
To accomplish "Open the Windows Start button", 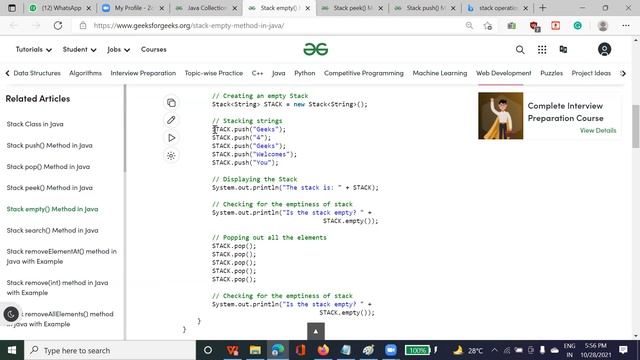I will point(12,350).
